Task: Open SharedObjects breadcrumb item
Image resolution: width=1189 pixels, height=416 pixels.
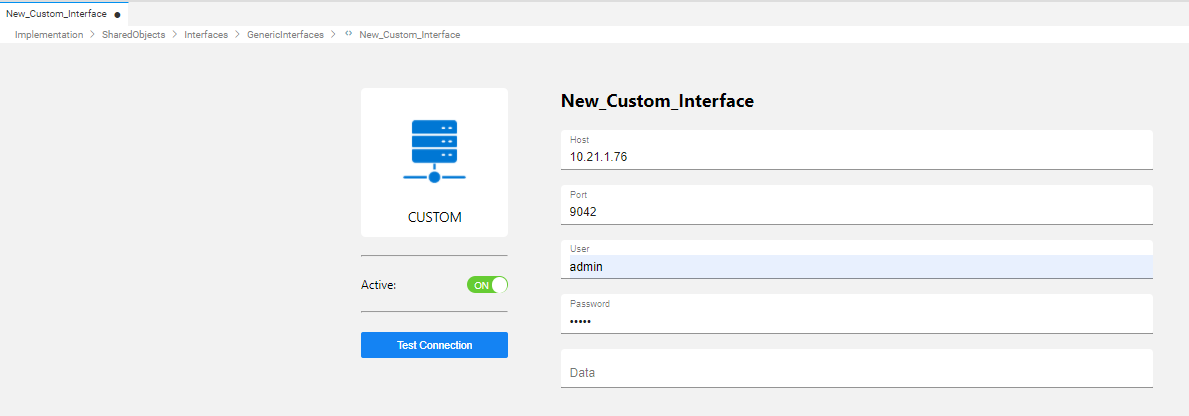Action: coord(134,34)
